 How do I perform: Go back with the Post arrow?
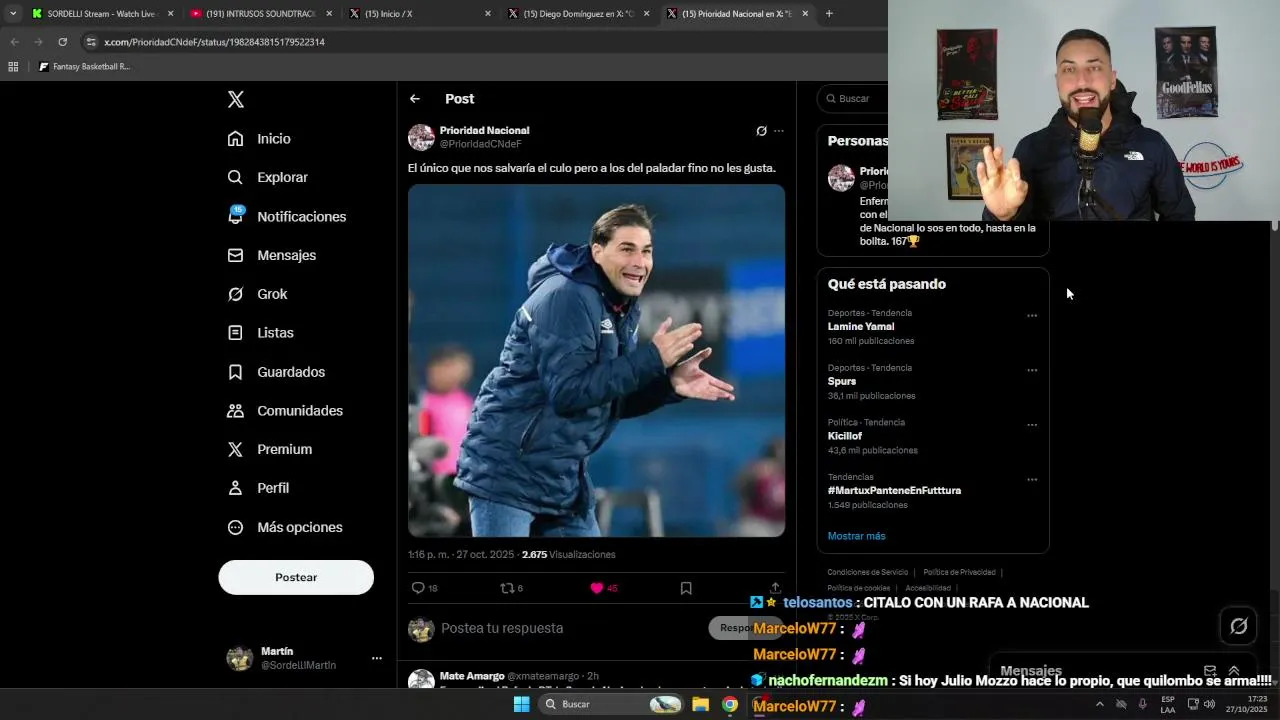click(x=415, y=99)
